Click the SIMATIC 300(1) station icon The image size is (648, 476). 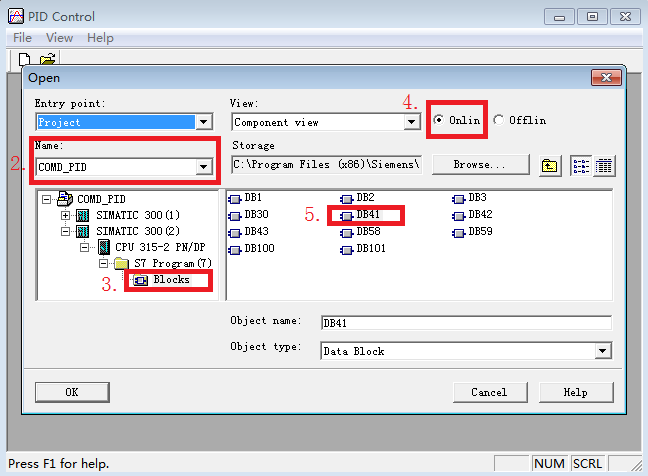(x=82, y=215)
